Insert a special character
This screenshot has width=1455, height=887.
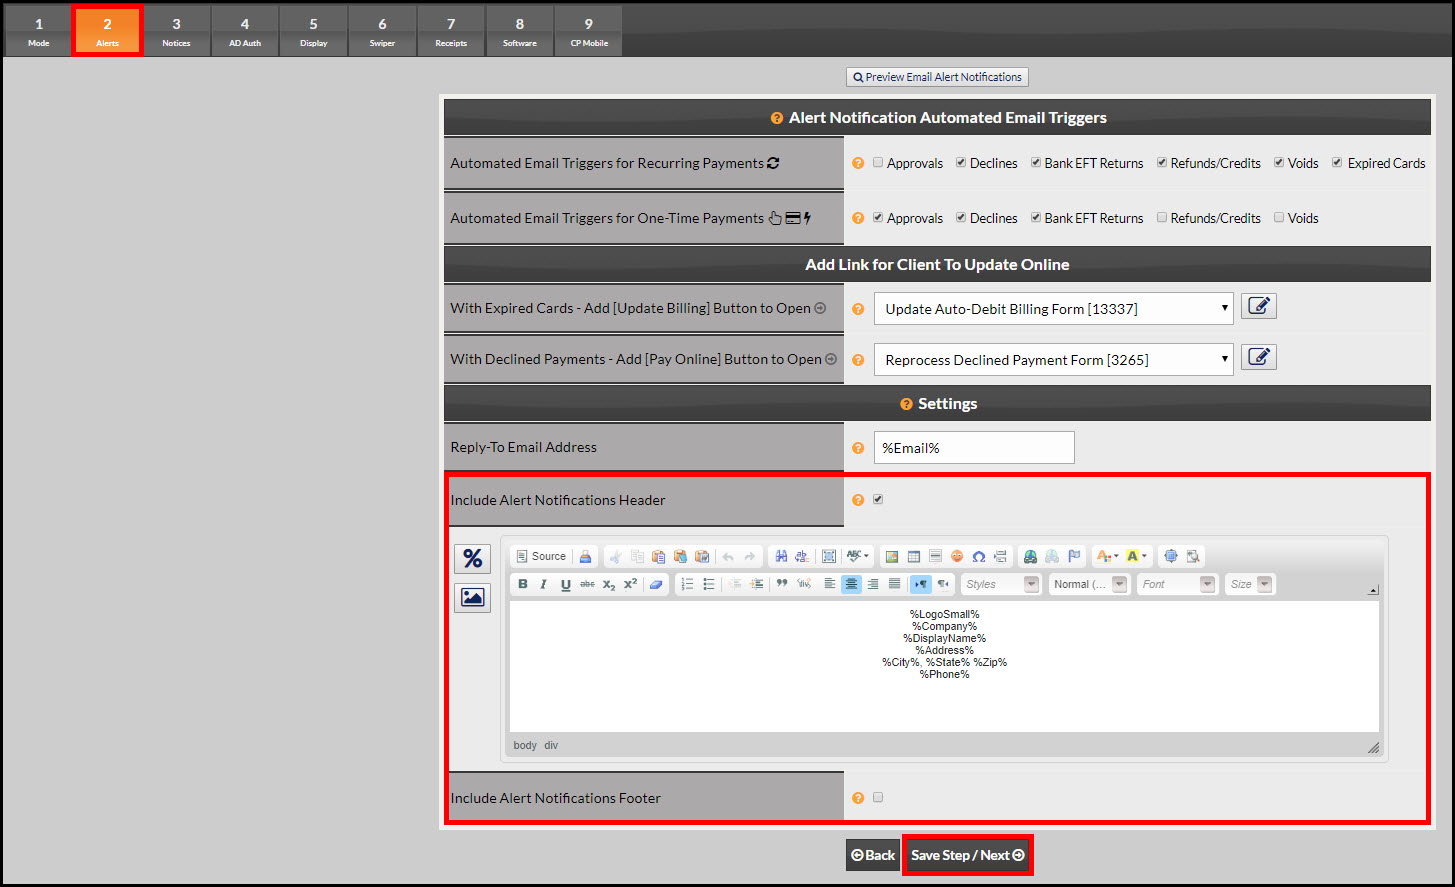click(x=979, y=556)
